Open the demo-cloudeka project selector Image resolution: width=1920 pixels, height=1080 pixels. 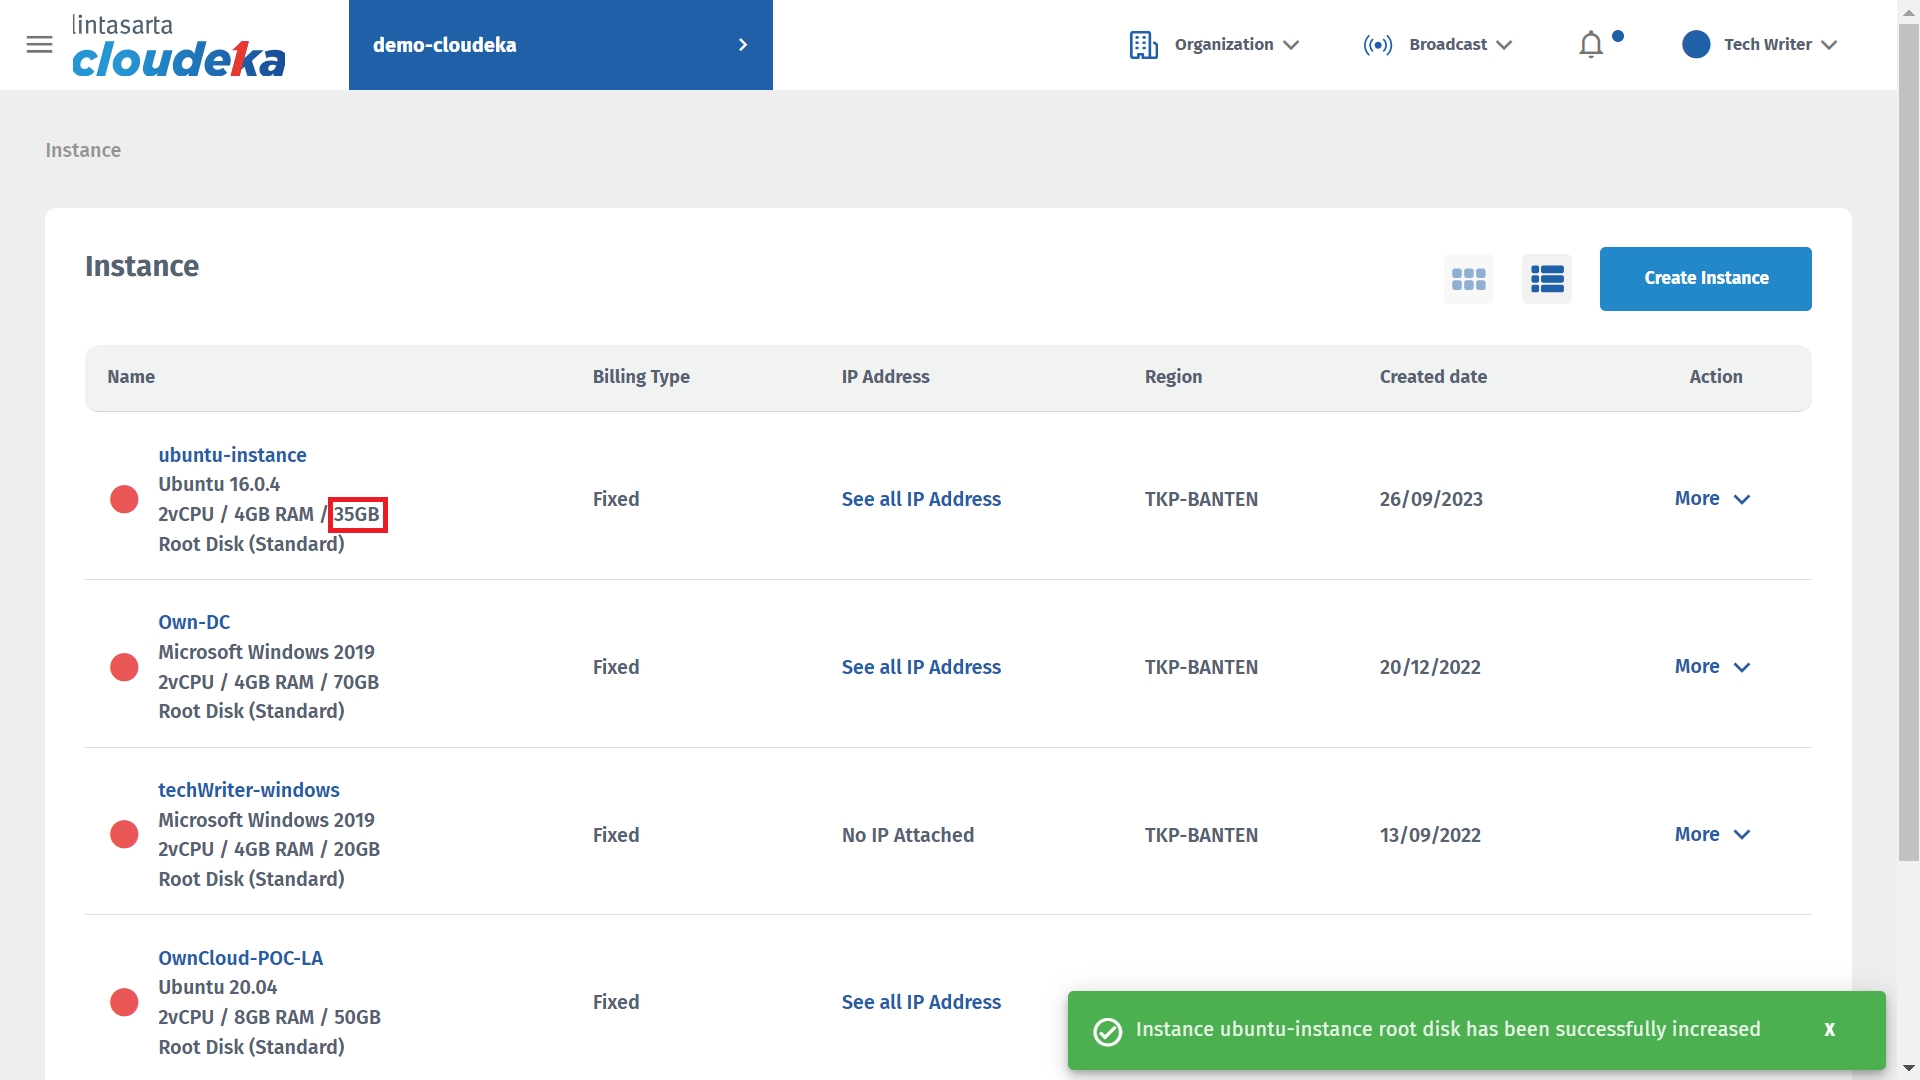point(560,45)
